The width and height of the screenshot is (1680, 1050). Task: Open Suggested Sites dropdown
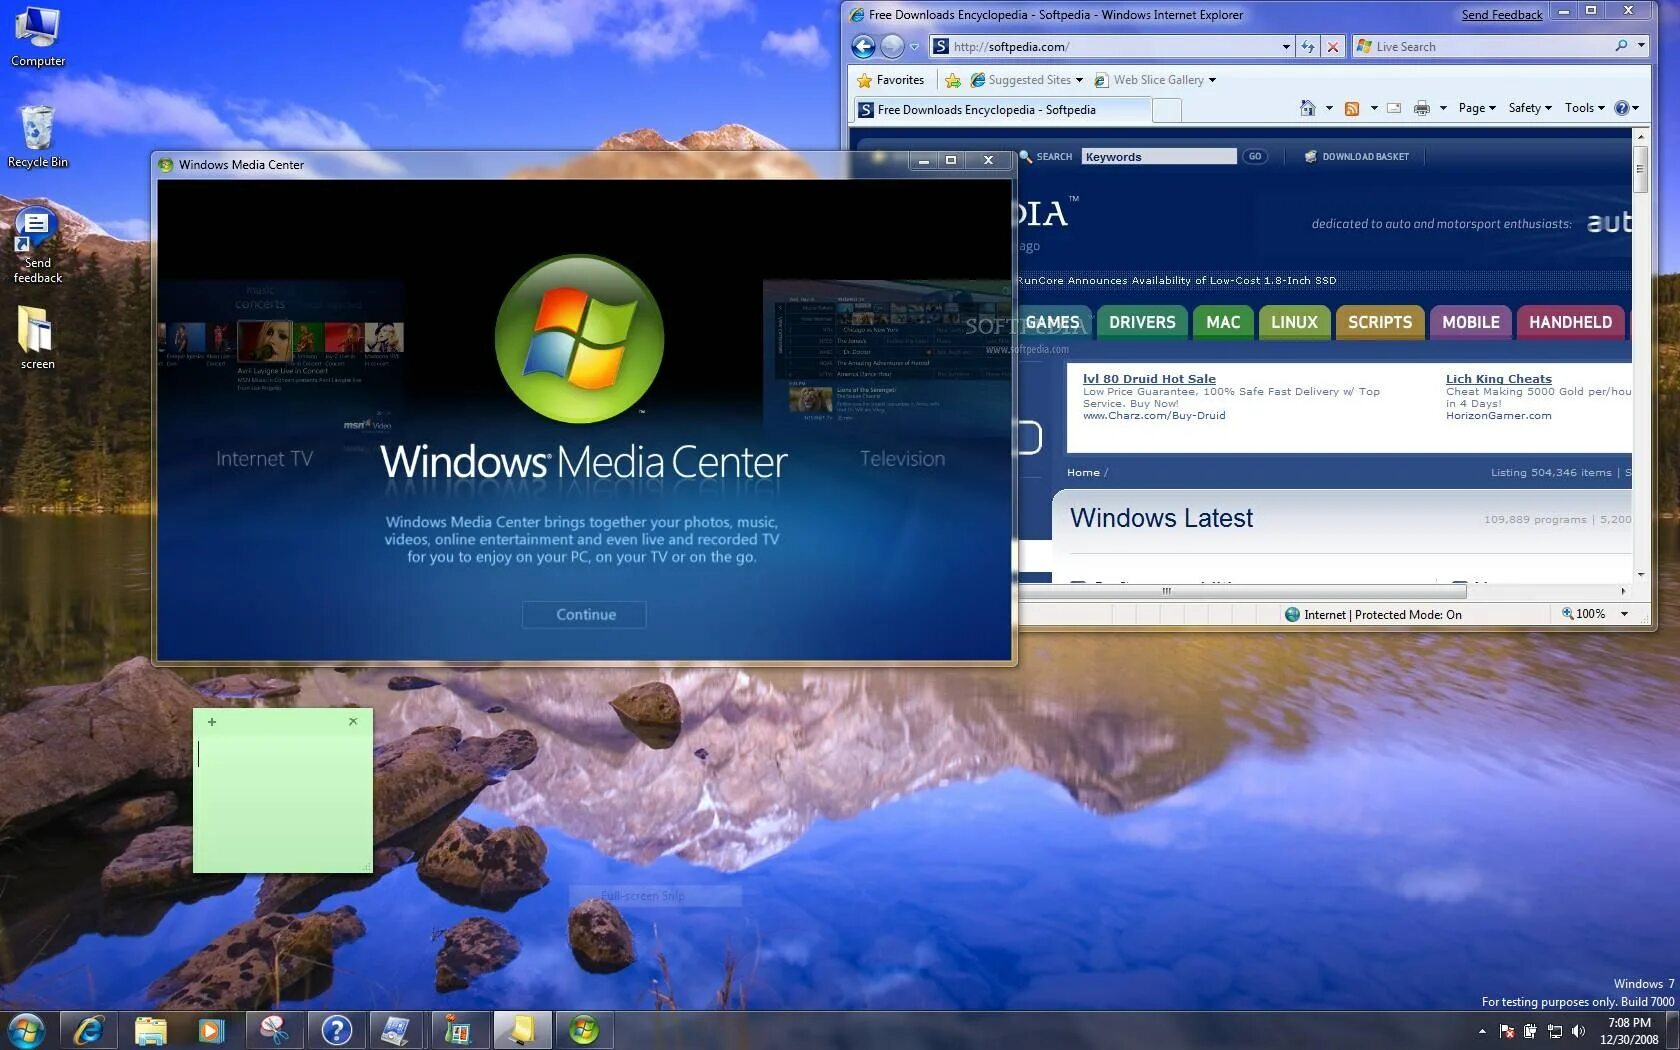pyautogui.click(x=1026, y=80)
